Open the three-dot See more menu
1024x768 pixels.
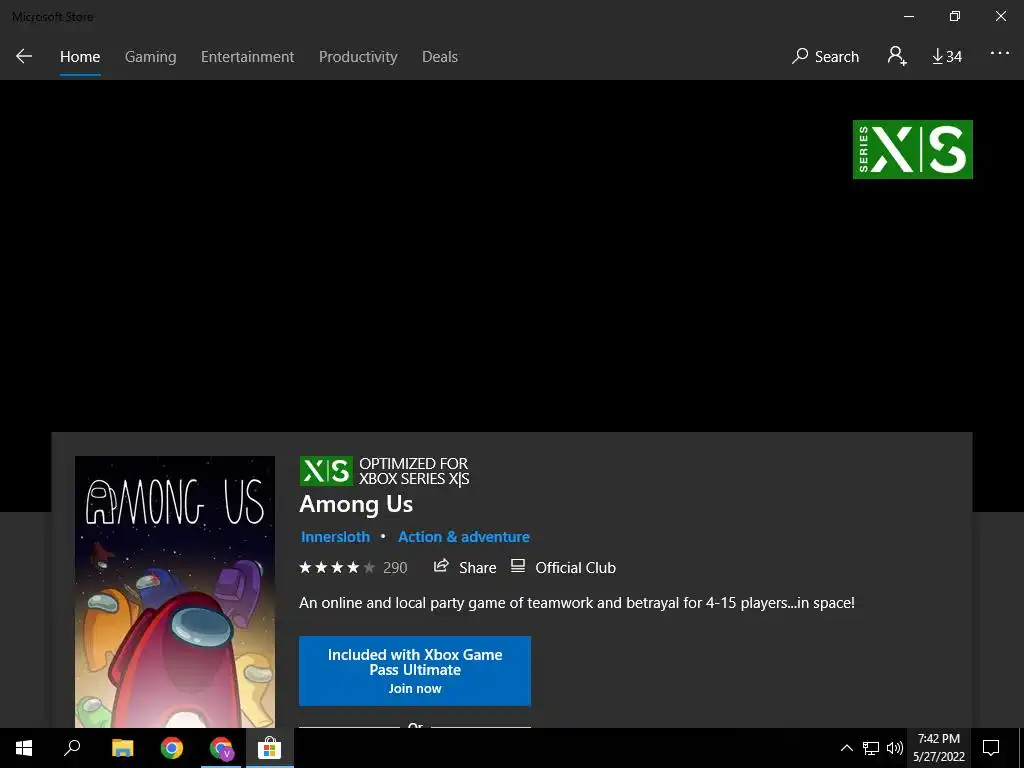(999, 54)
